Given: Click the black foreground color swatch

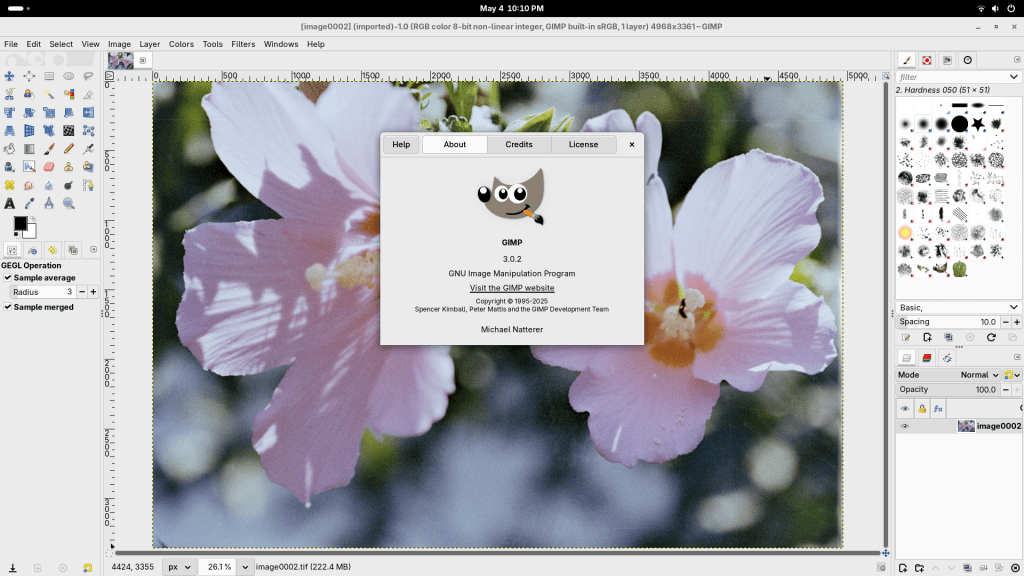Looking at the screenshot, I should tap(19, 224).
